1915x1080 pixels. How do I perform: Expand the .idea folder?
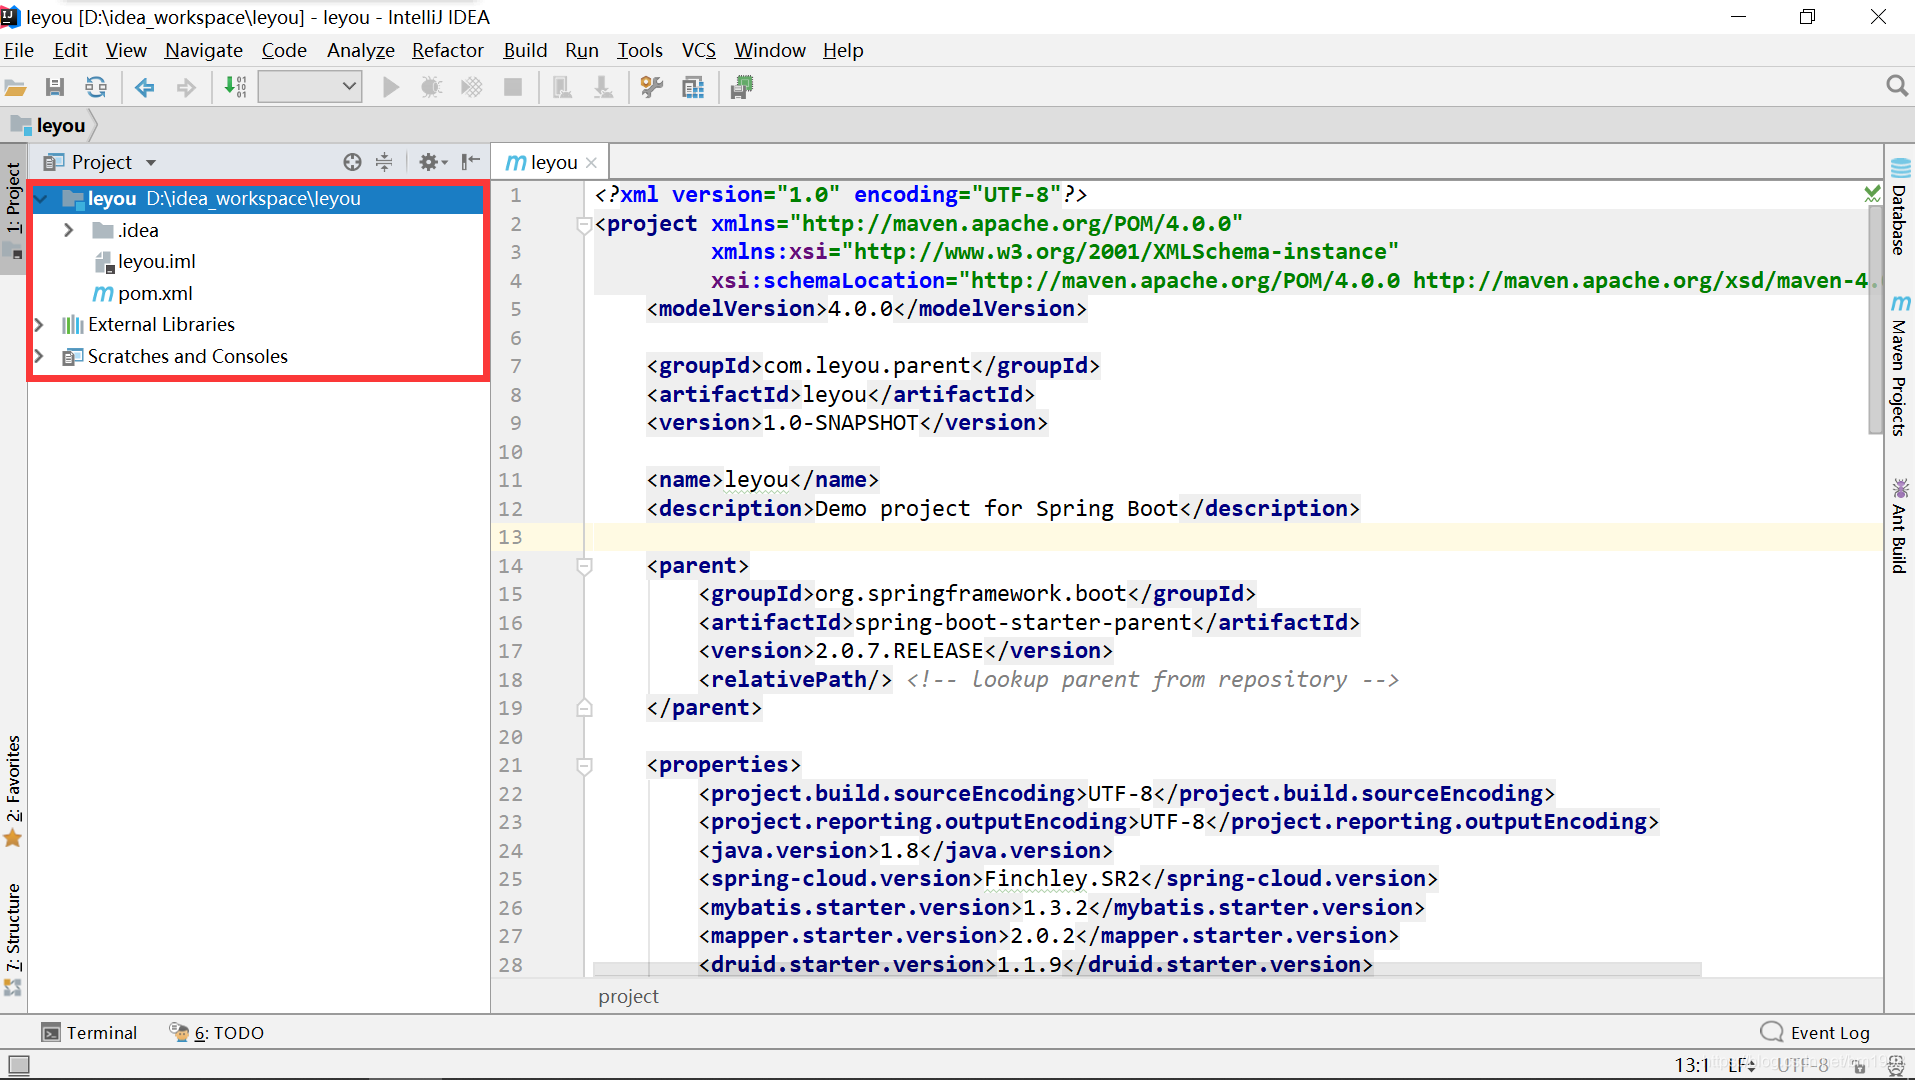[x=68, y=230]
